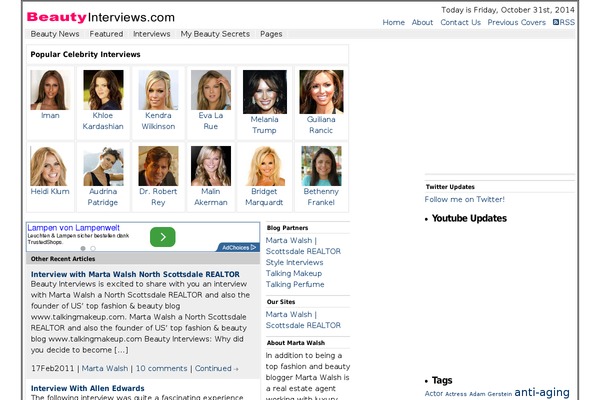Open the Featured menu item
The image size is (600, 400).
(106, 34)
